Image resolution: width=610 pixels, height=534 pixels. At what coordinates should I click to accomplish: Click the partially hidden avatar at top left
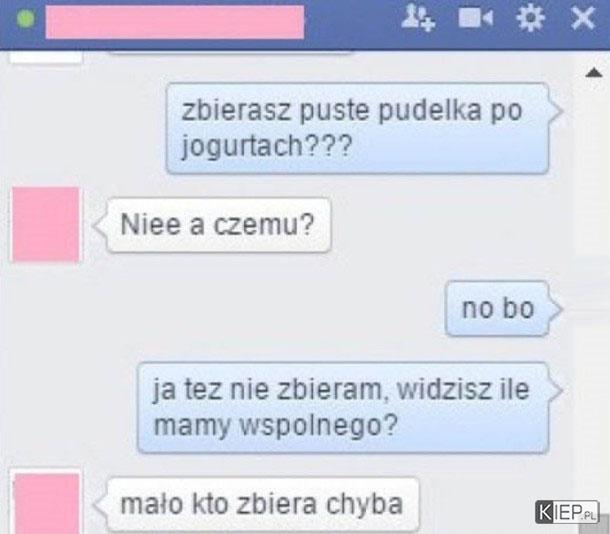coord(46,57)
